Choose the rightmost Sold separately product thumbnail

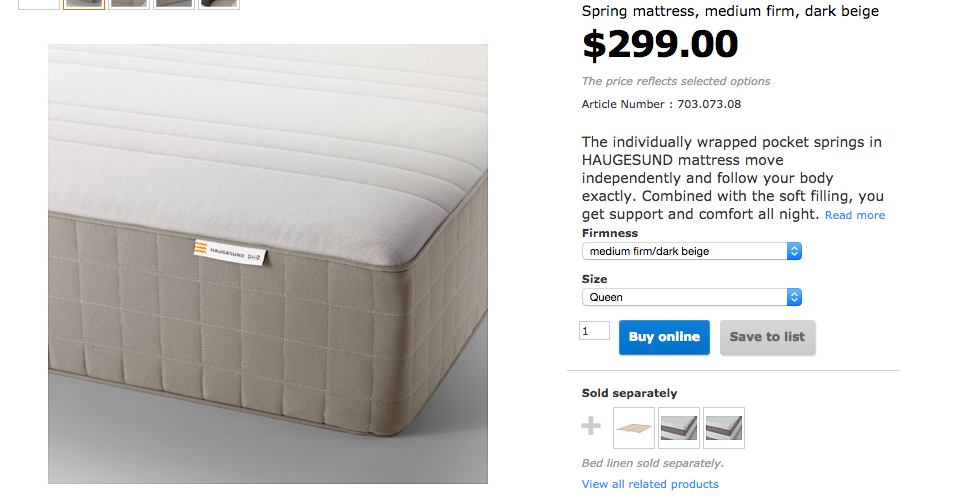(724, 428)
